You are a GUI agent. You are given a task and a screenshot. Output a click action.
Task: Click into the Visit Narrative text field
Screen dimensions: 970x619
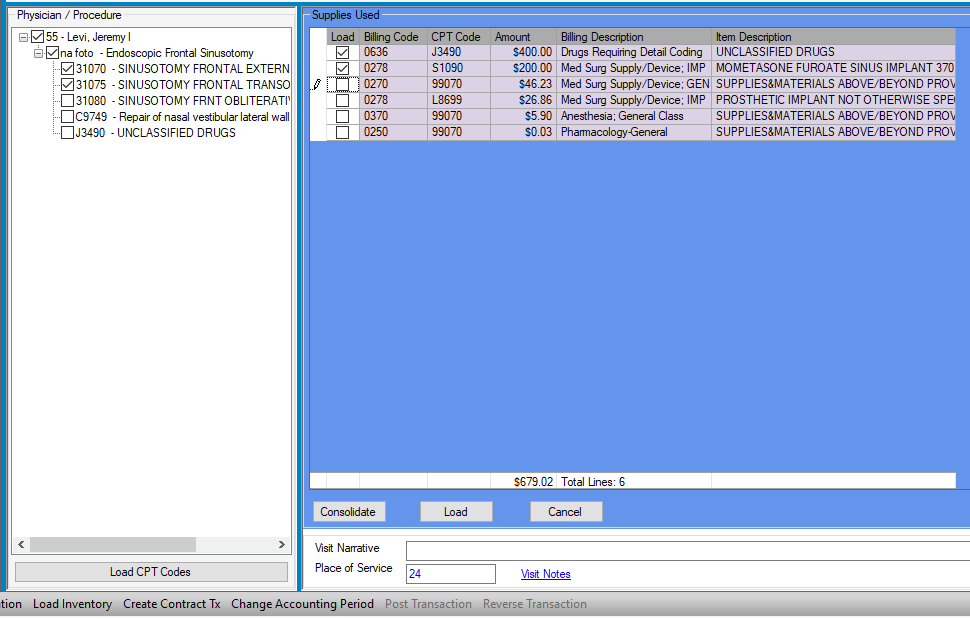(x=686, y=551)
